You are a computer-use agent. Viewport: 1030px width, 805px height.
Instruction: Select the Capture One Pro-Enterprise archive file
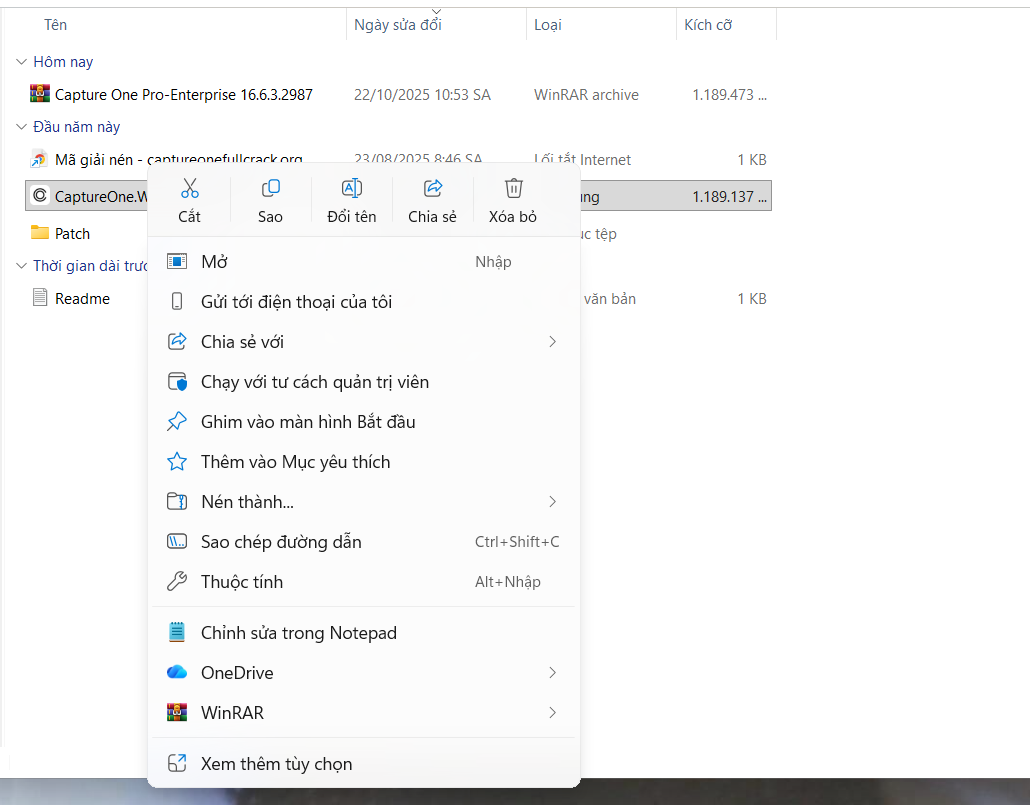183,95
